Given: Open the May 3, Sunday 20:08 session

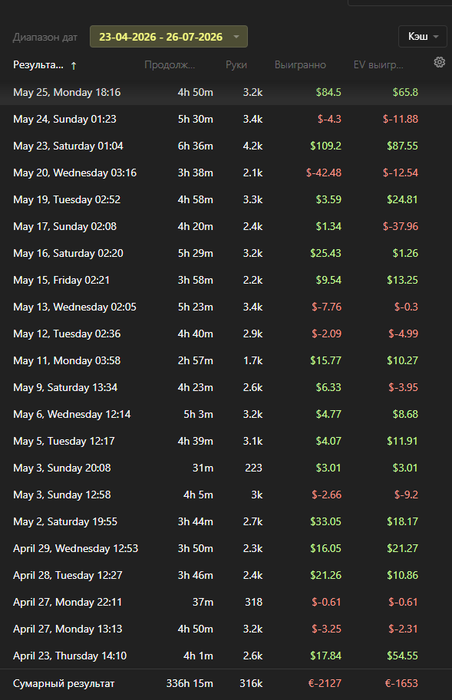Looking at the screenshot, I should [x=226, y=468].
